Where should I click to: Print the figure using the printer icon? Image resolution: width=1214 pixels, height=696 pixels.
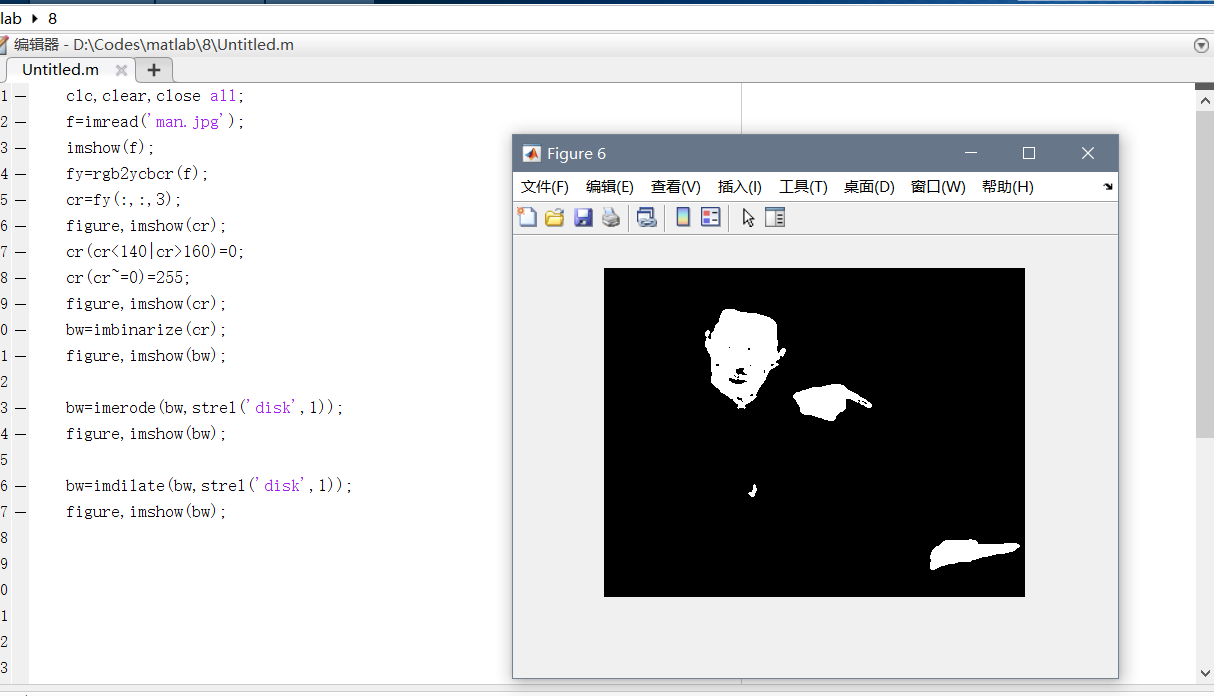coord(611,217)
